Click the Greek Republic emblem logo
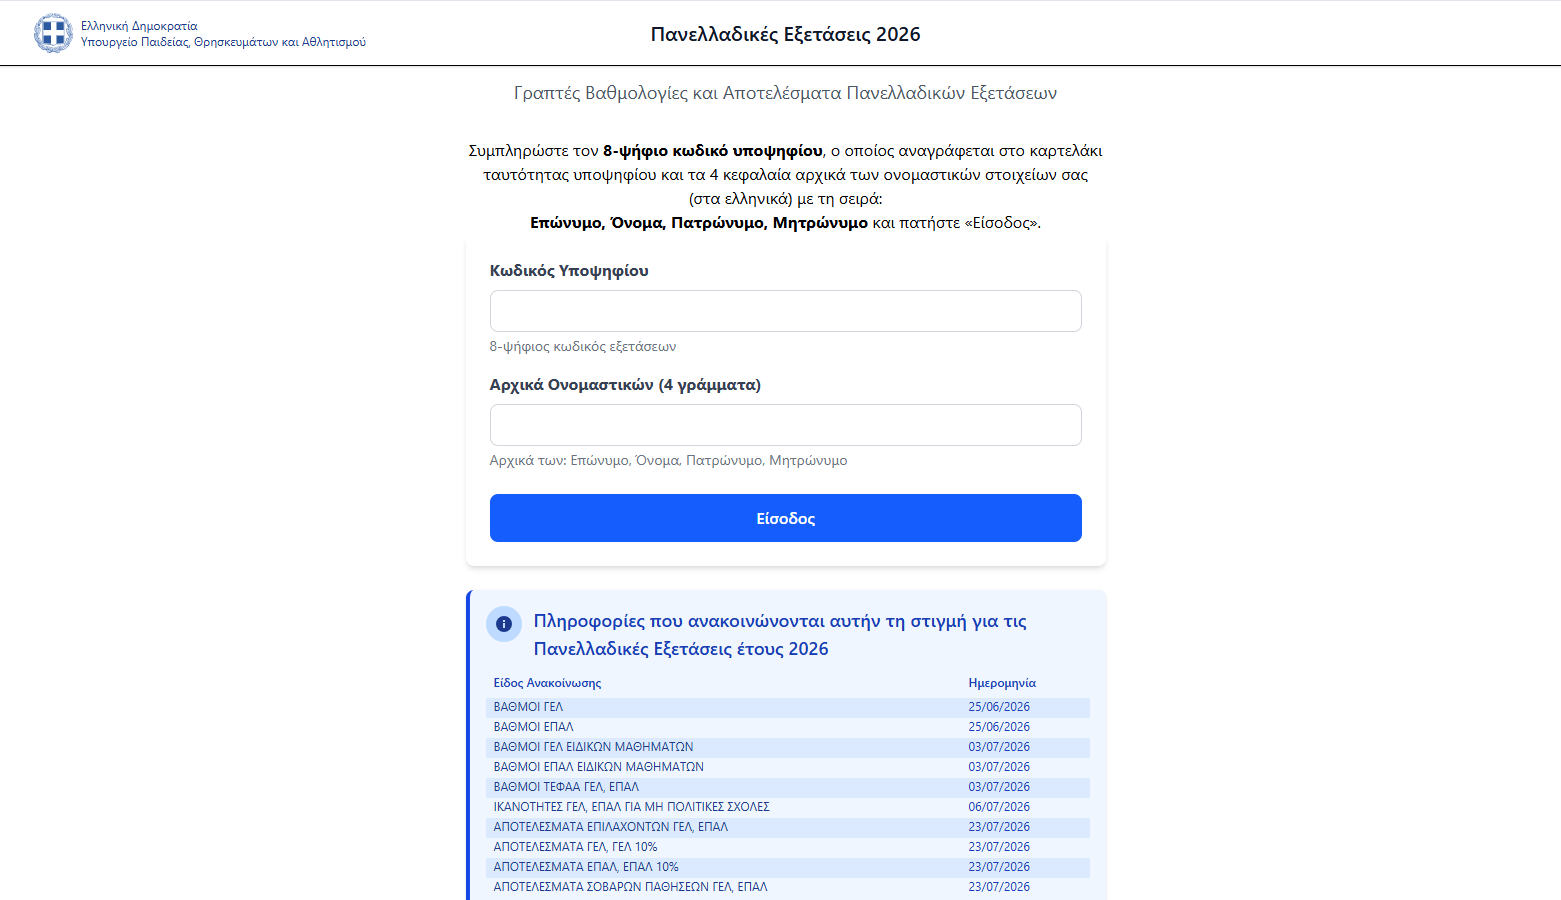 (x=53, y=33)
